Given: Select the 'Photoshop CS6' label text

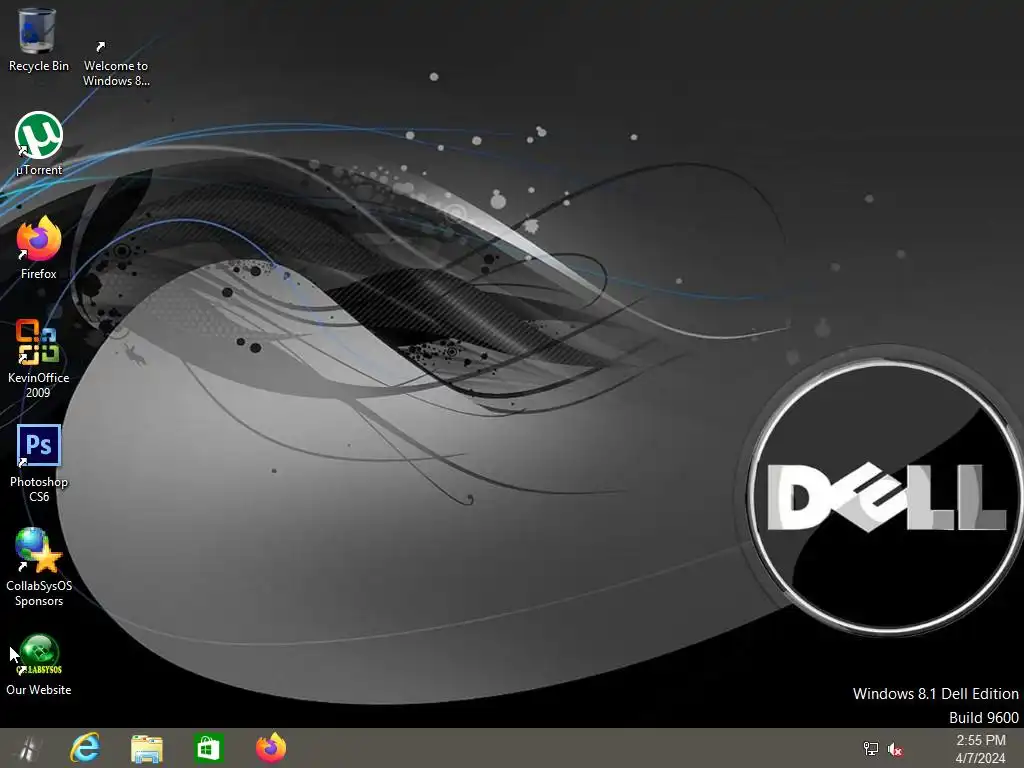Looking at the screenshot, I should click(x=39, y=489).
